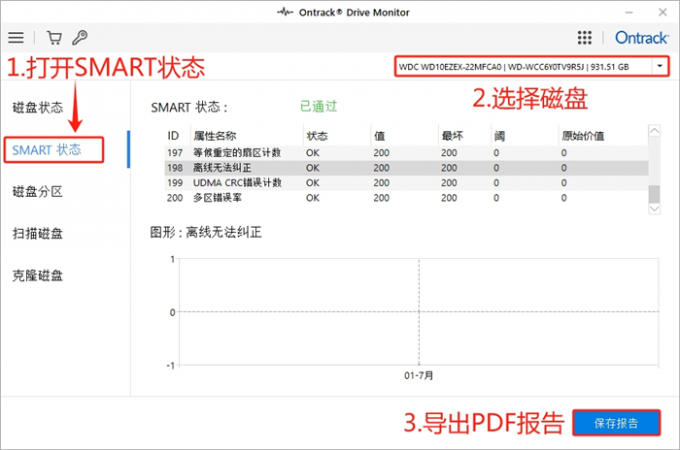Click the 已通过 status text
Viewport: 680px width, 450px height.
coord(319,106)
